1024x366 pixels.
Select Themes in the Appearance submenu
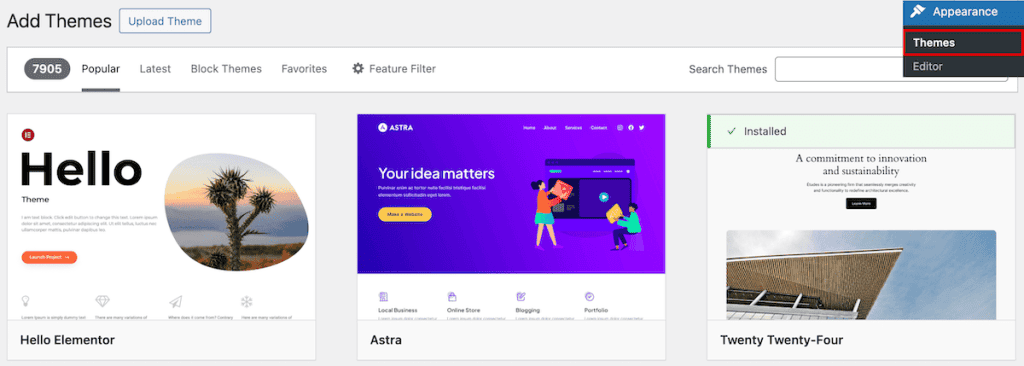(x=963, y=42)
